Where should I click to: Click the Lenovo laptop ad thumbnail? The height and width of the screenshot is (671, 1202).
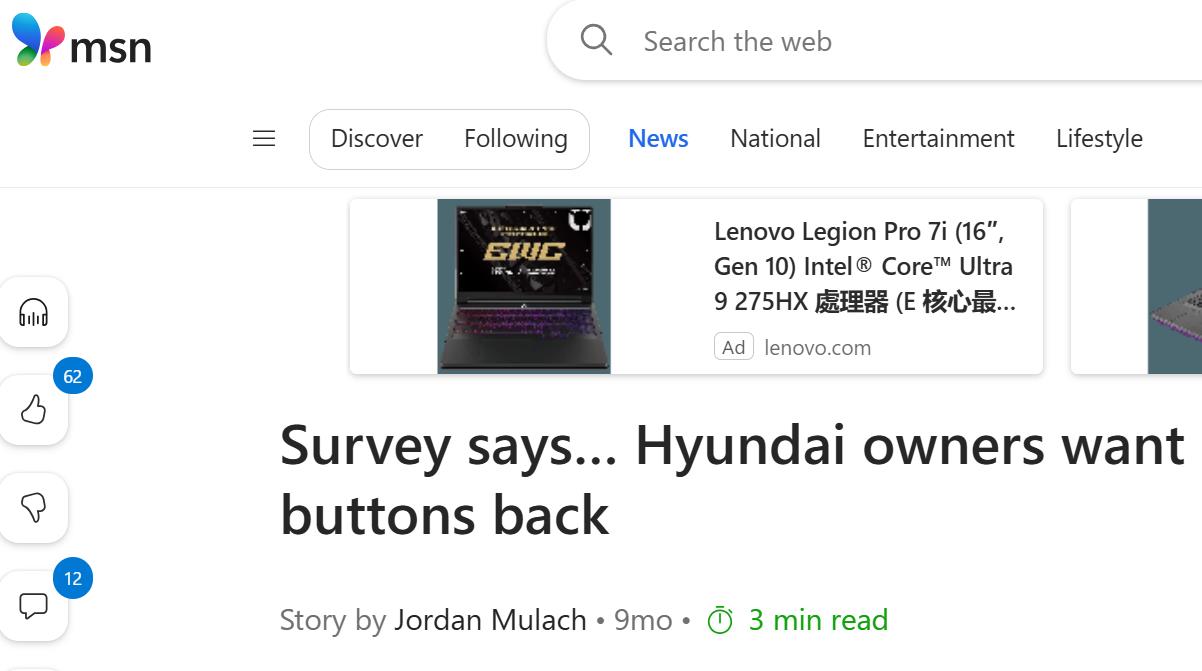point(524,286)
